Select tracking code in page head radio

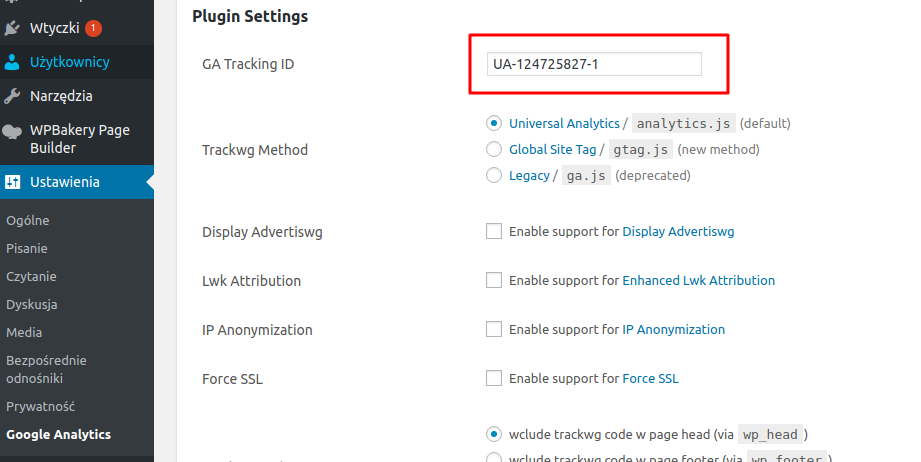pyautogui.click(x=494, y=434)
